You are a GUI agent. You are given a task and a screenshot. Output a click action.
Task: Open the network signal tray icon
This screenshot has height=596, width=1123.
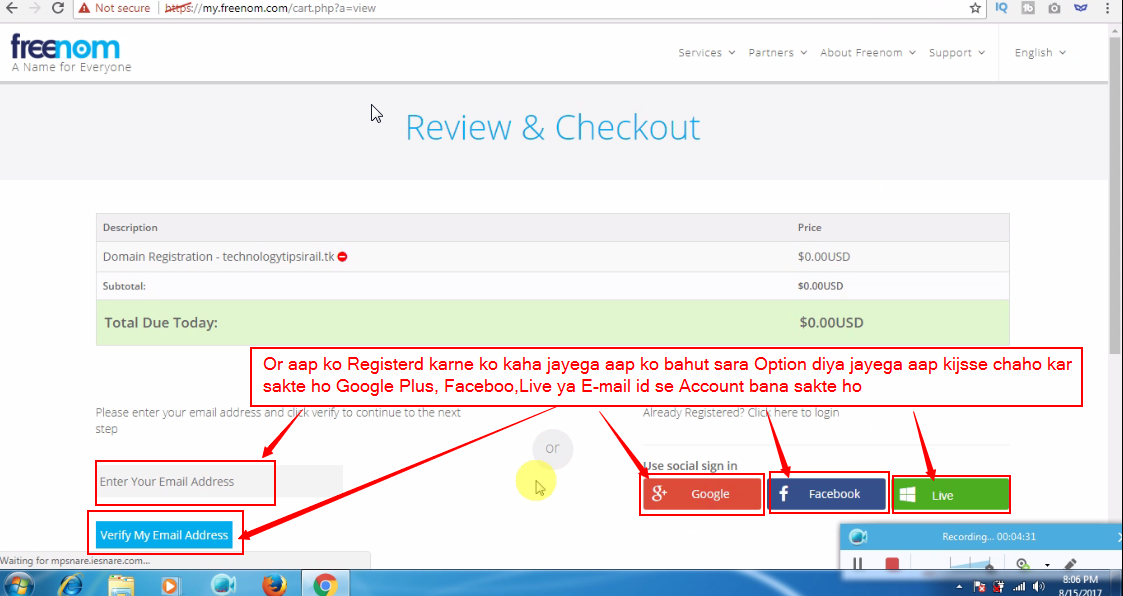pos(1018,587)
